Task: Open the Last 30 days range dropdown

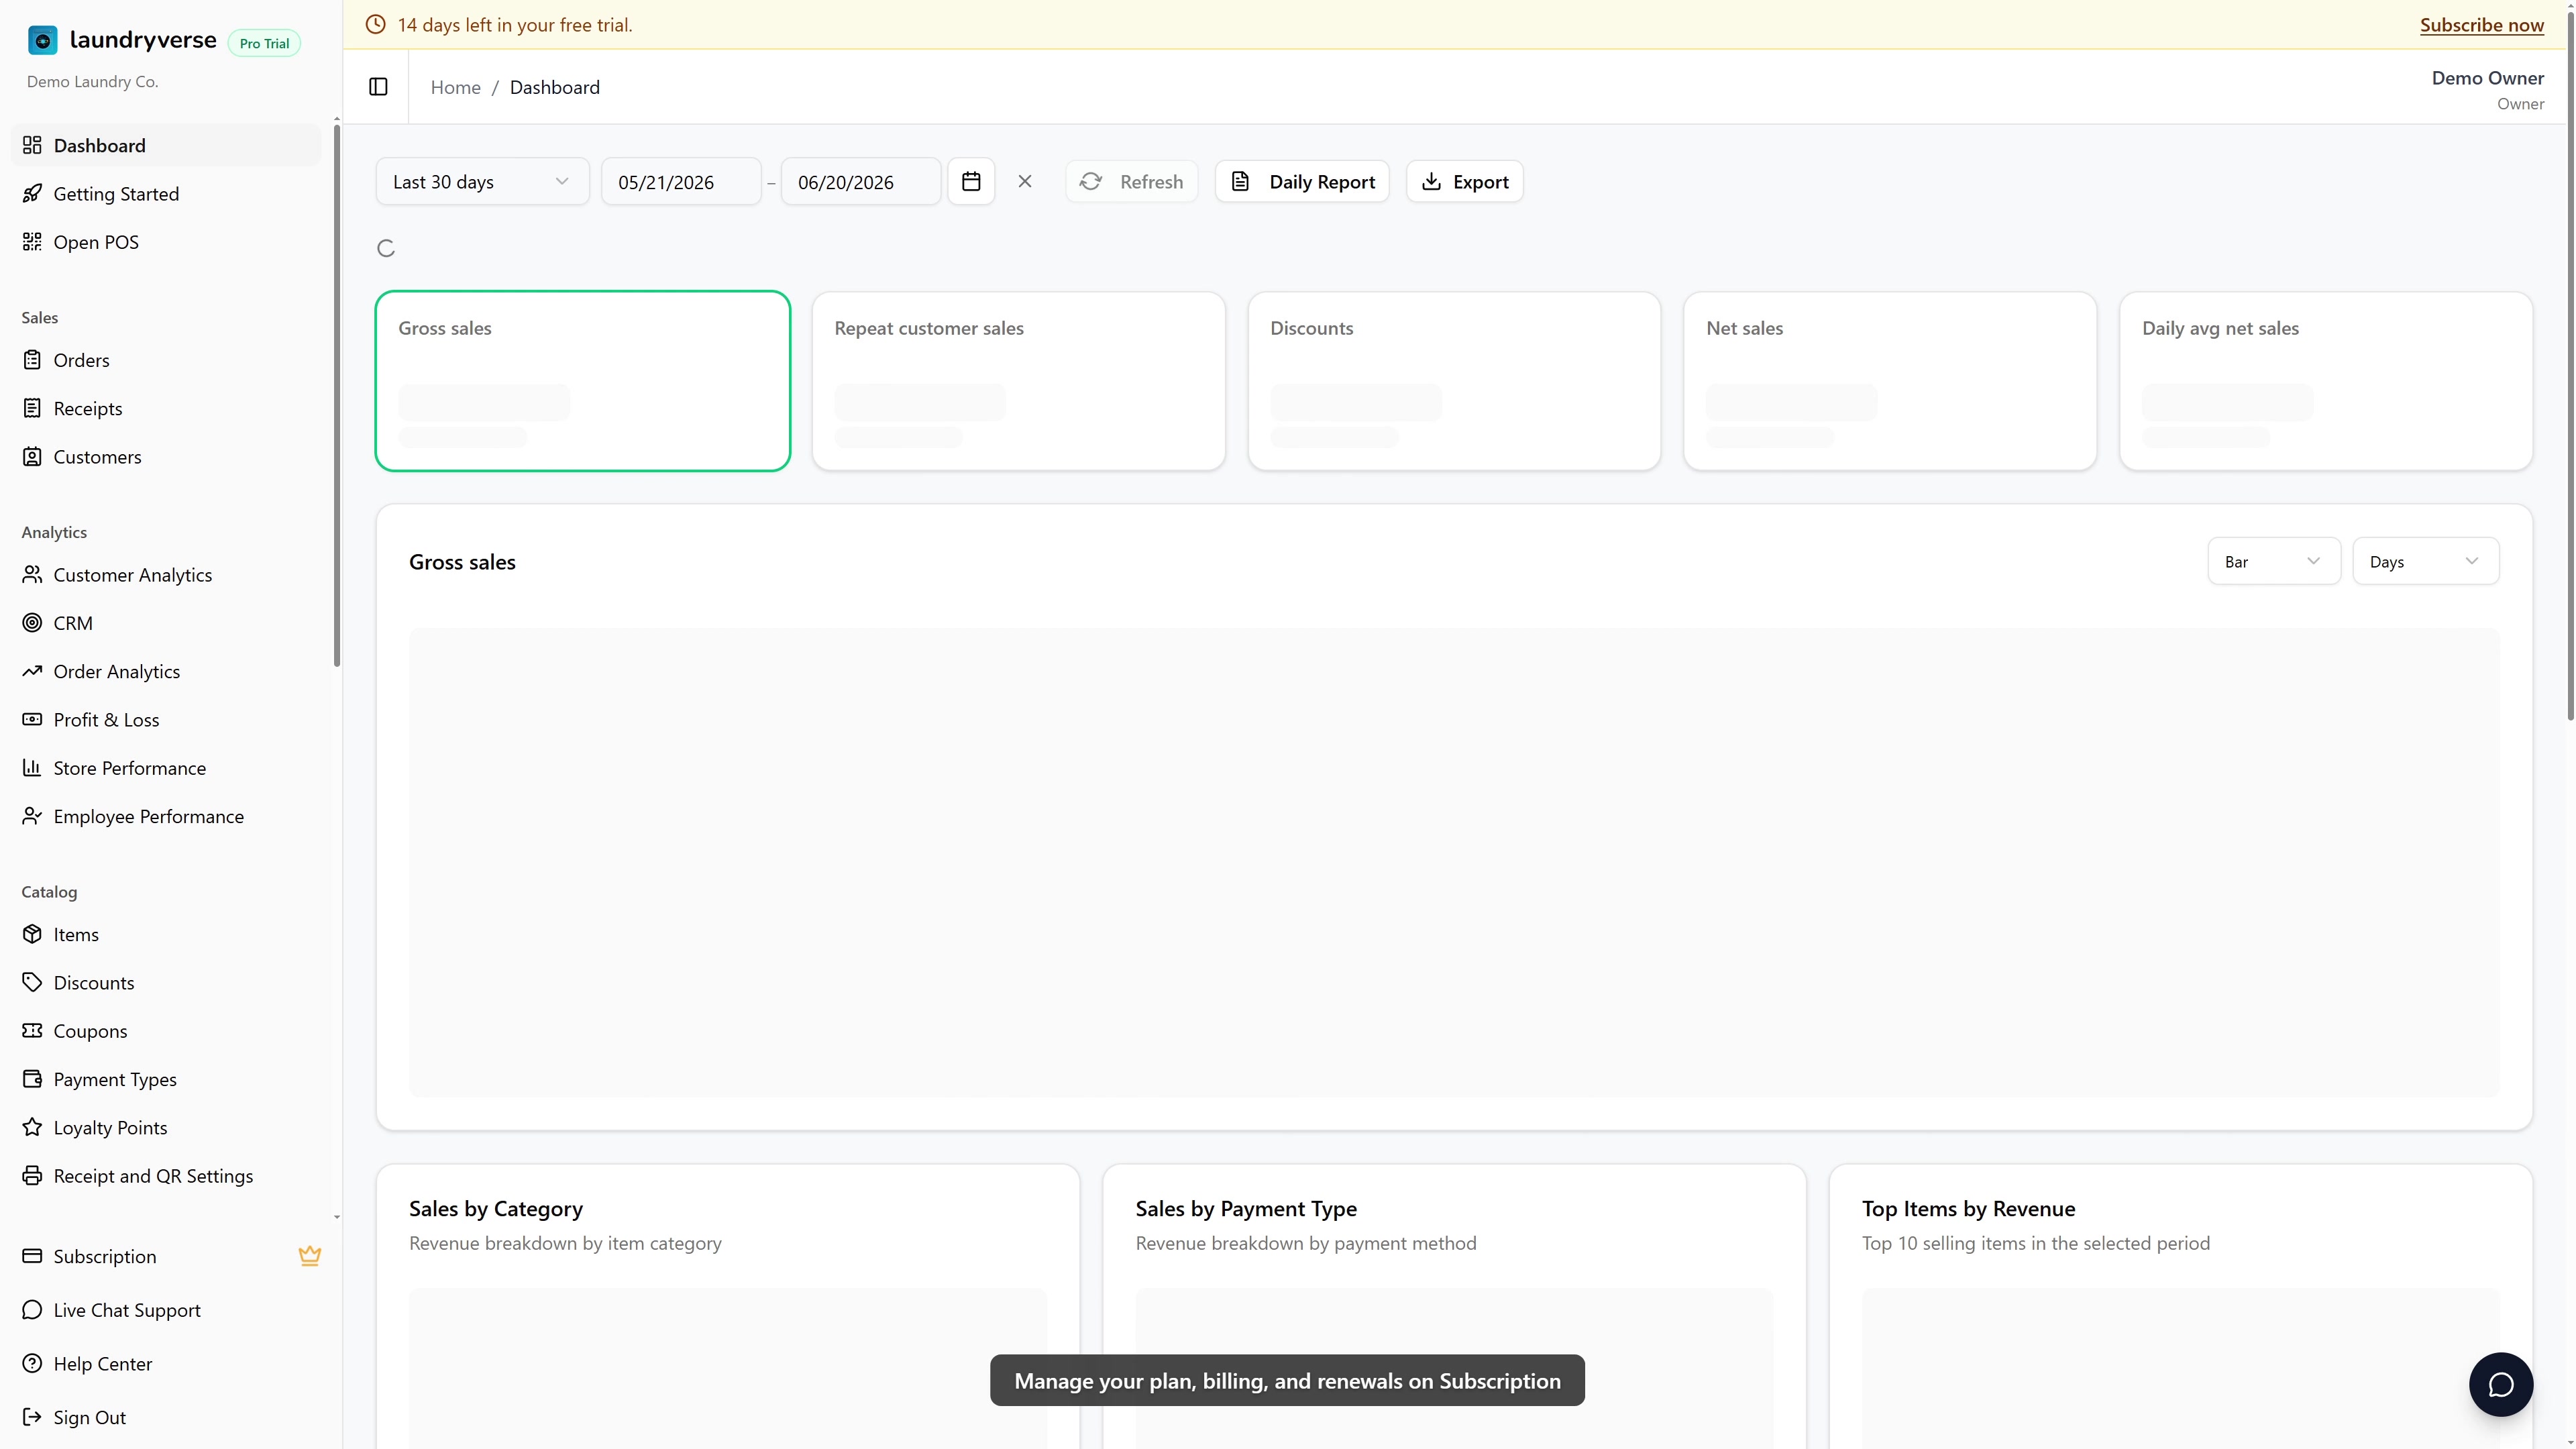Action: pos(482,181)
